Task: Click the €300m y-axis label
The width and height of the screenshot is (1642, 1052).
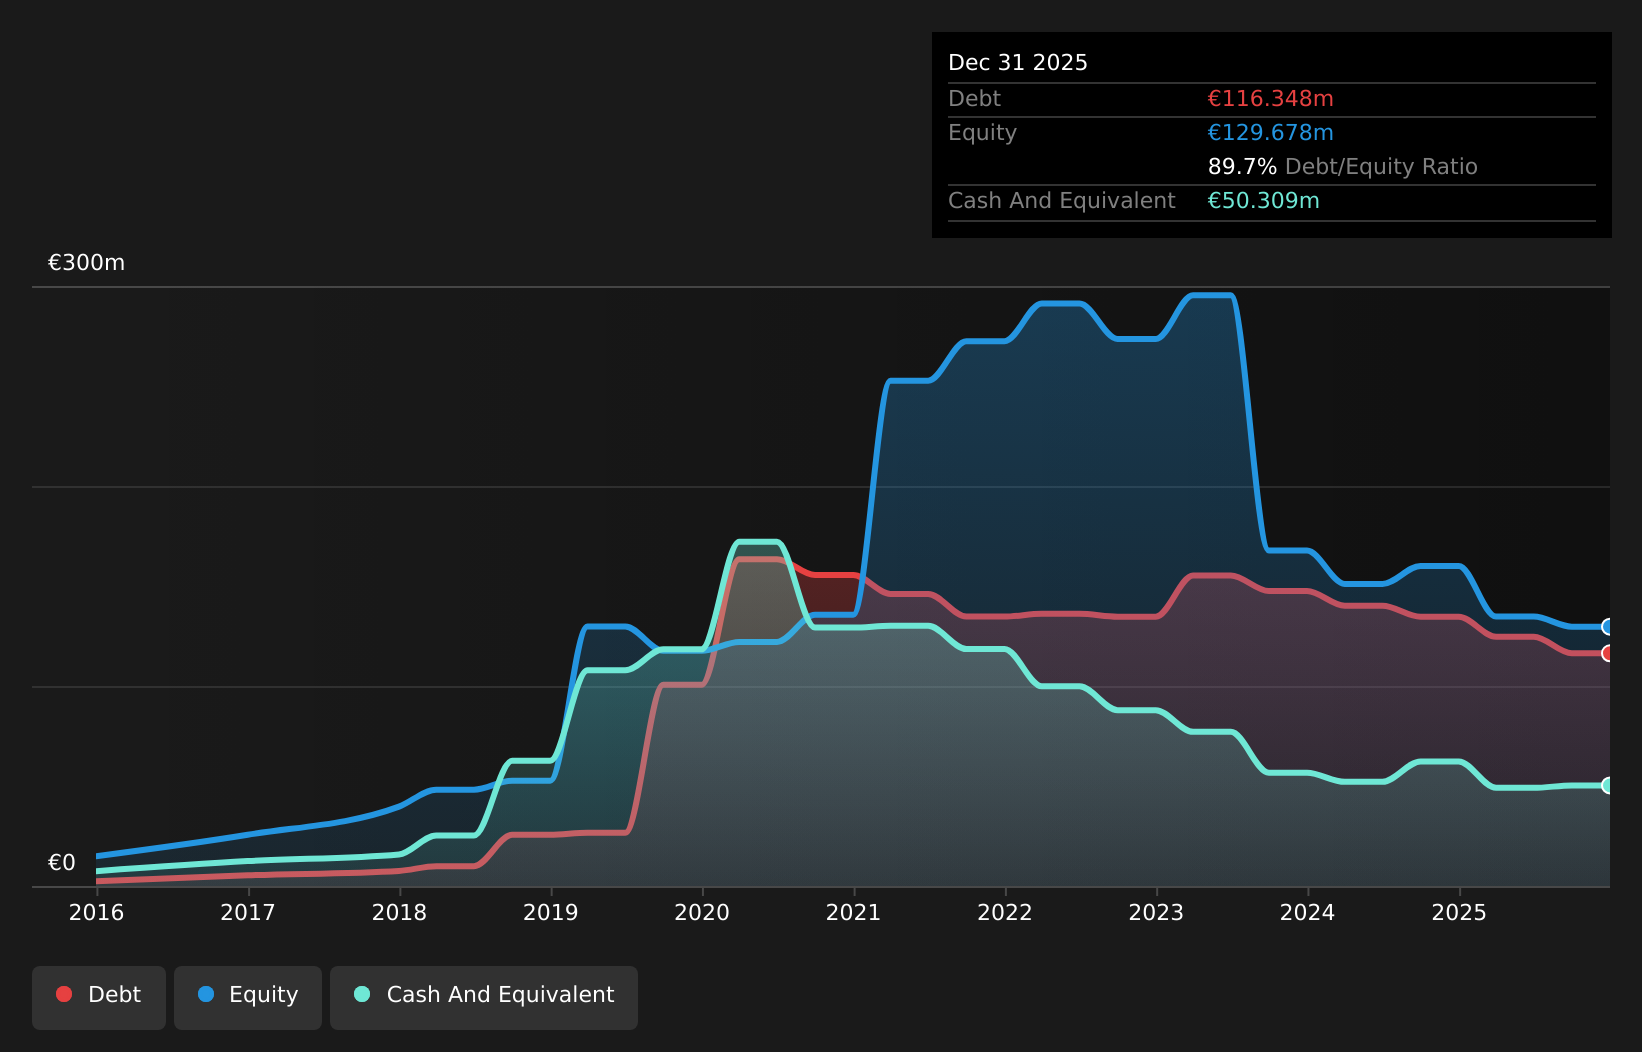Action: [x=87, y=263]
